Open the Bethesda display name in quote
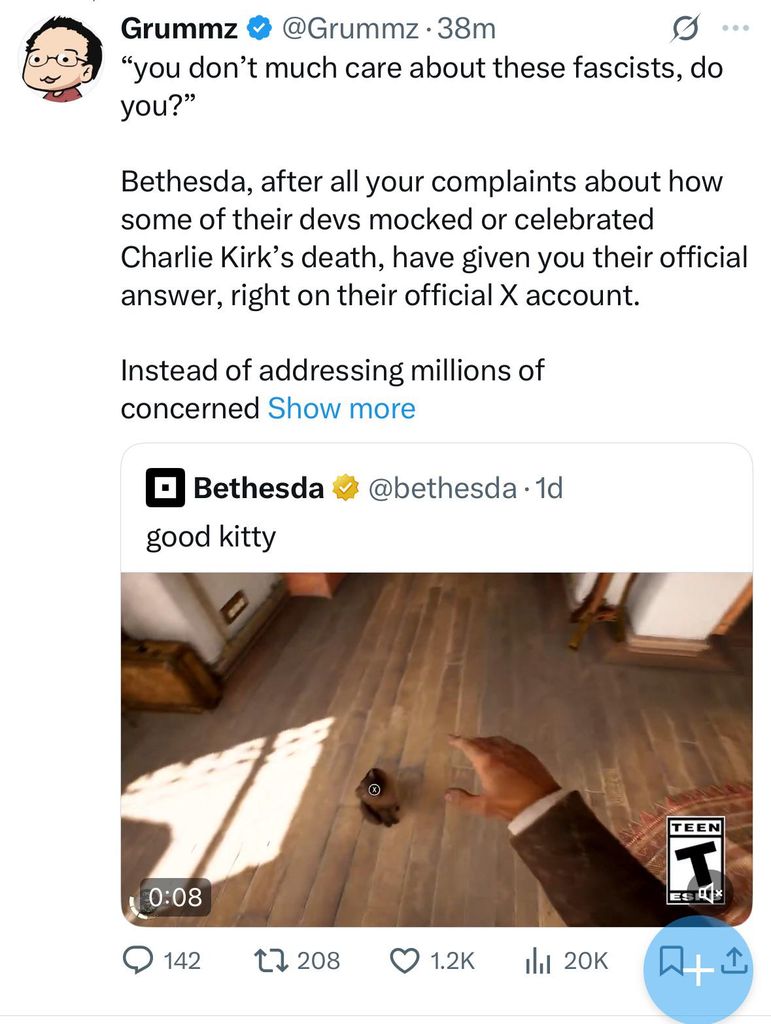The width and height of the screenshot is (771, 1024). coord(258,488)
